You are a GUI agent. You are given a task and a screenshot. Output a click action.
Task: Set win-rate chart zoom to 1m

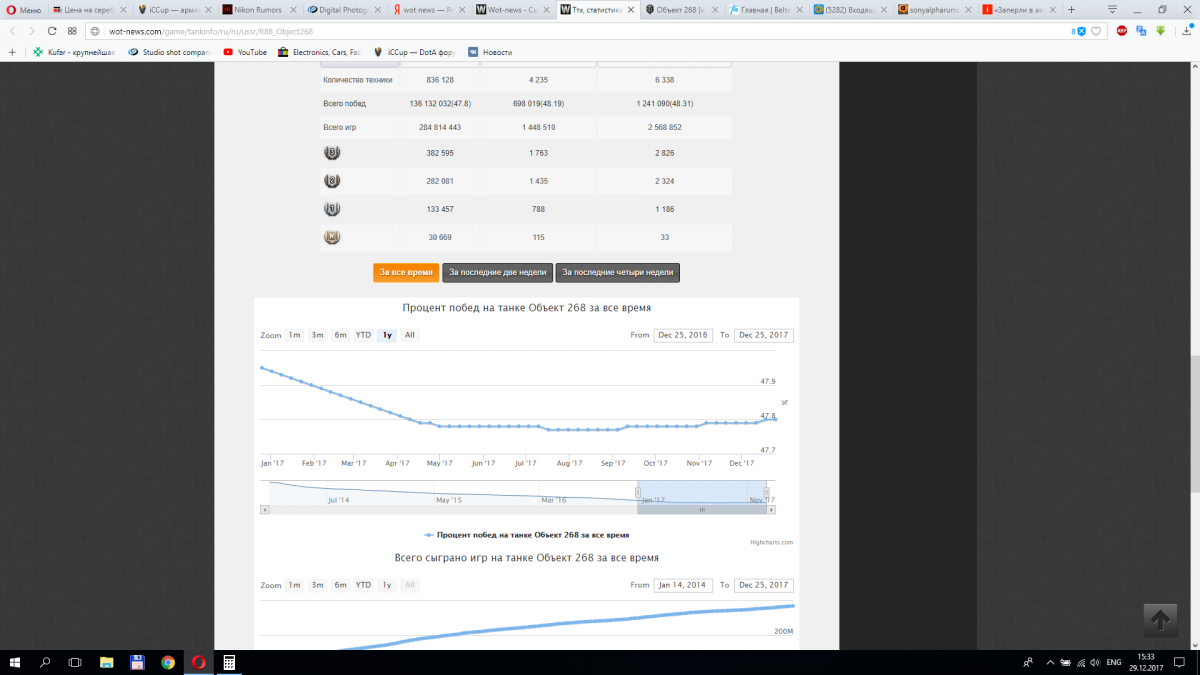(x=295, y=335)
